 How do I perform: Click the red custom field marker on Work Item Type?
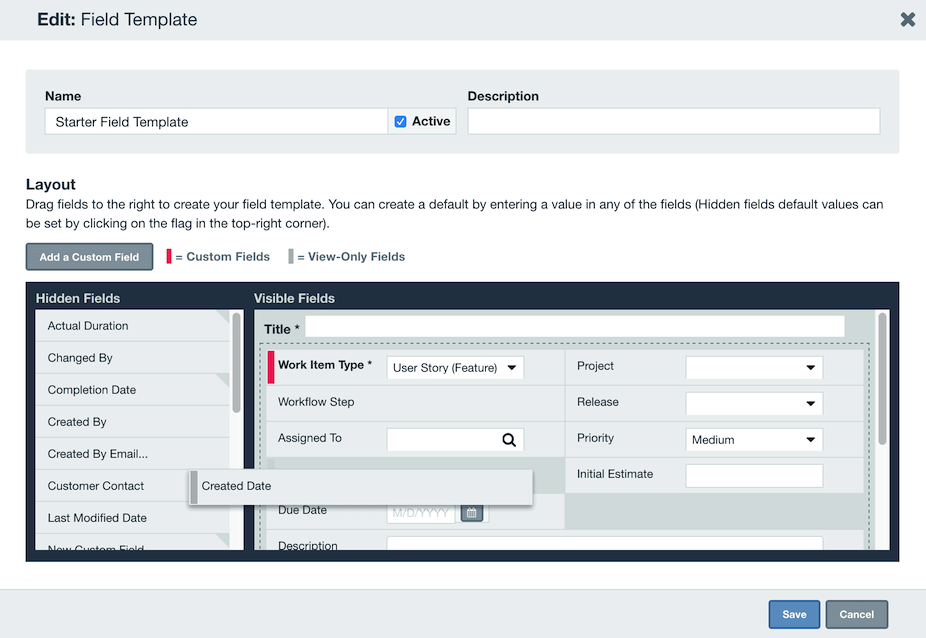pyautogui.click(x=271, y=367)
